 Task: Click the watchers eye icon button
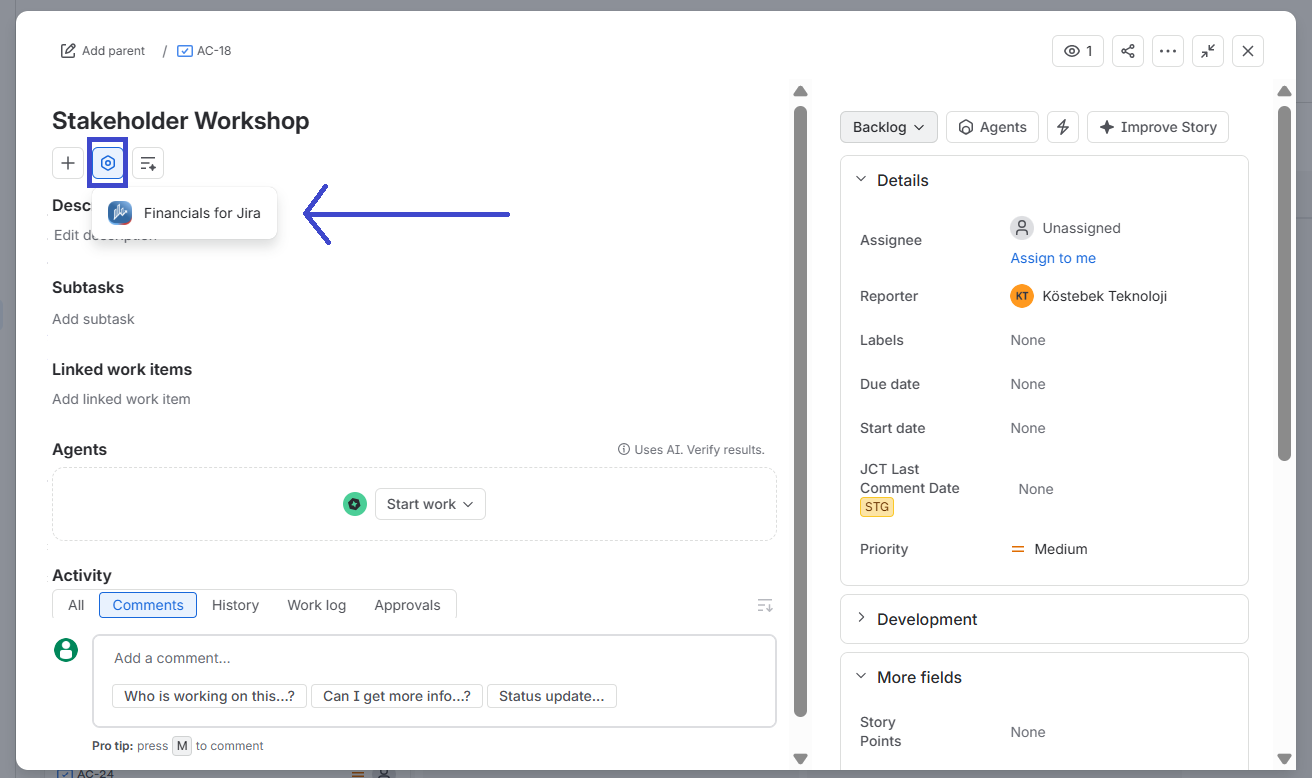point(1078,51)
